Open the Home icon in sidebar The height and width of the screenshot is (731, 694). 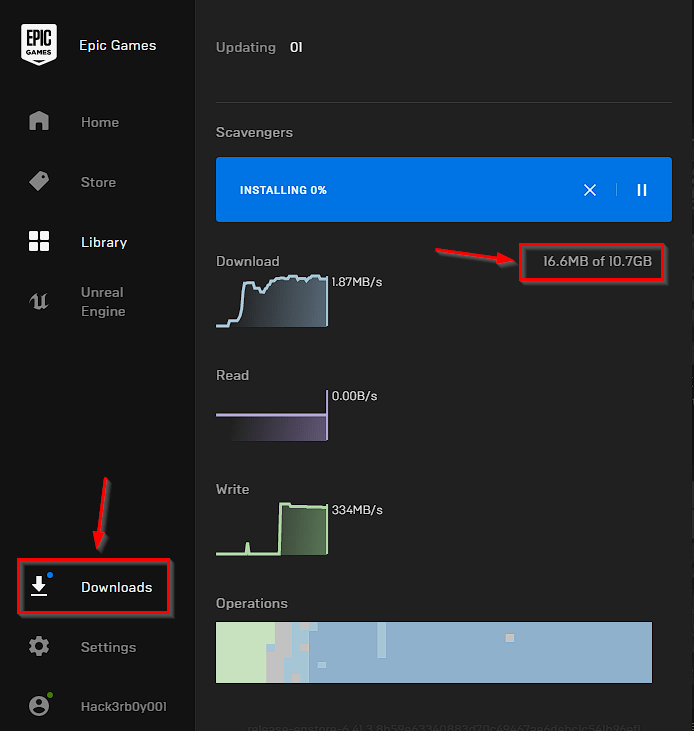pyautogui.click(x=39, y=121)
